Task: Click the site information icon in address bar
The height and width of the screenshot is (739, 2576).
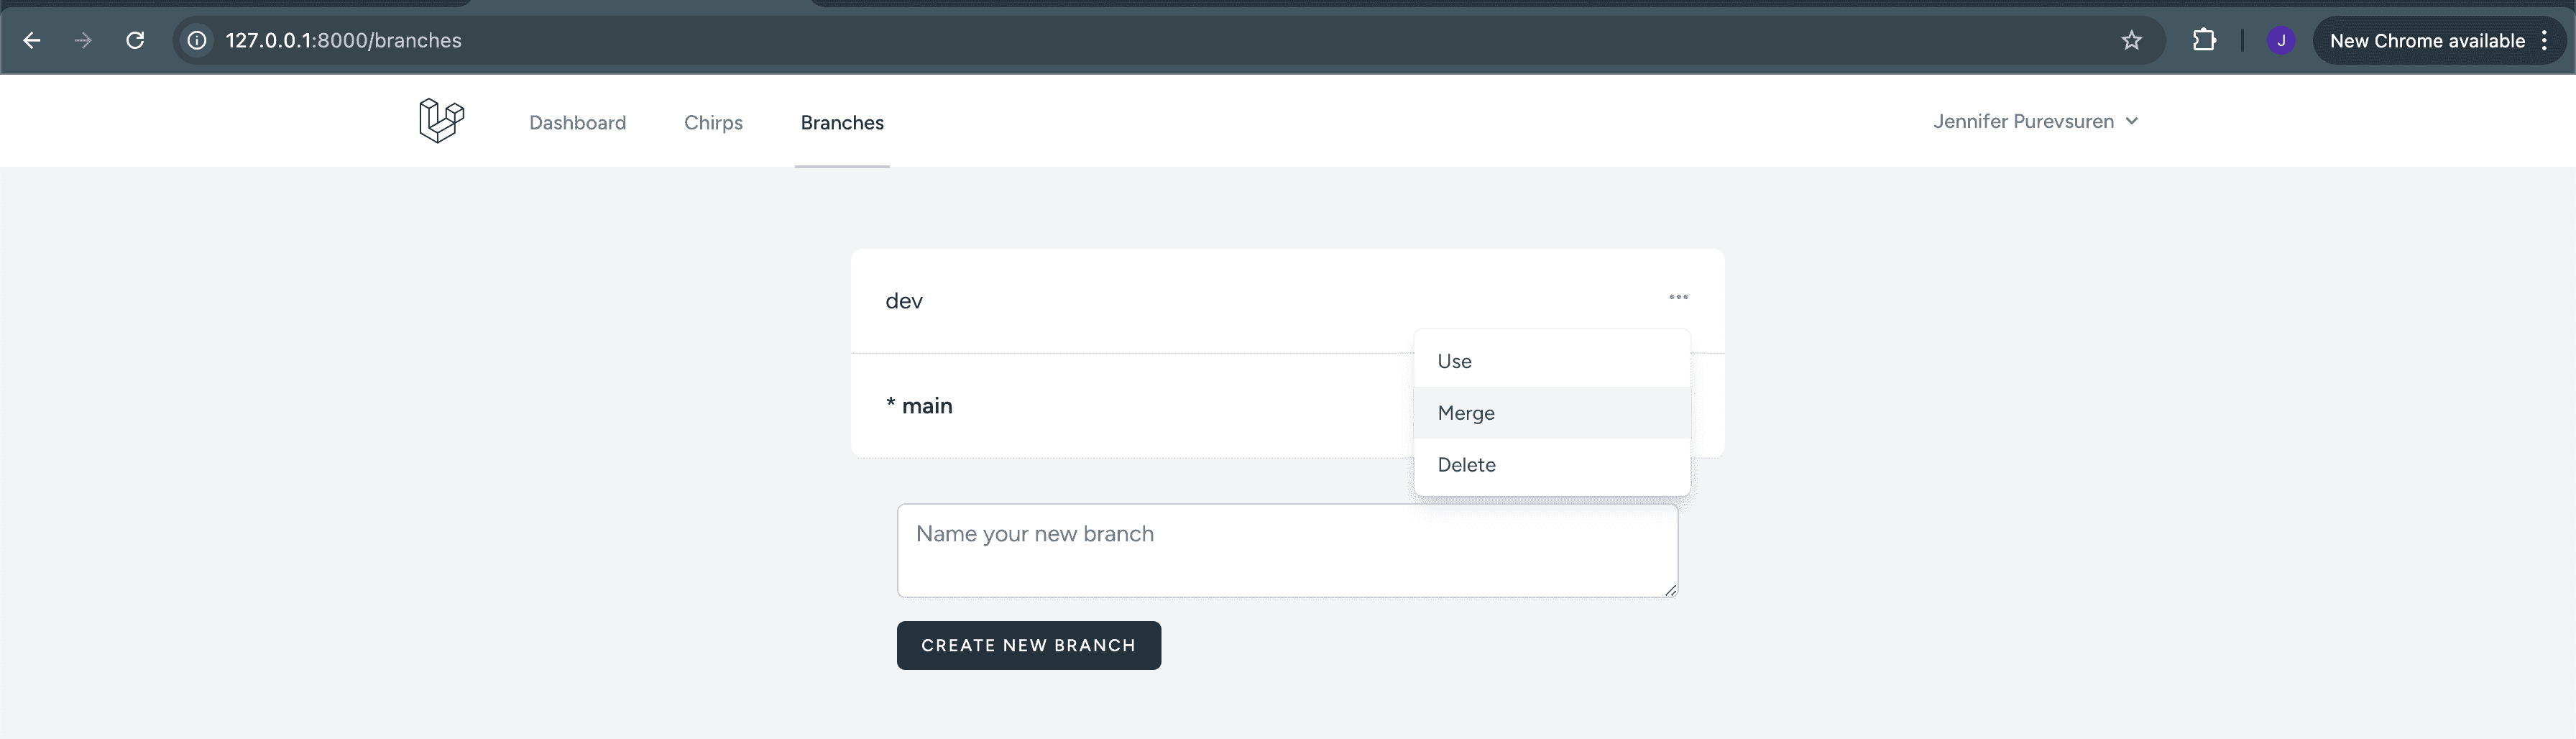Action: click(198, 41)
